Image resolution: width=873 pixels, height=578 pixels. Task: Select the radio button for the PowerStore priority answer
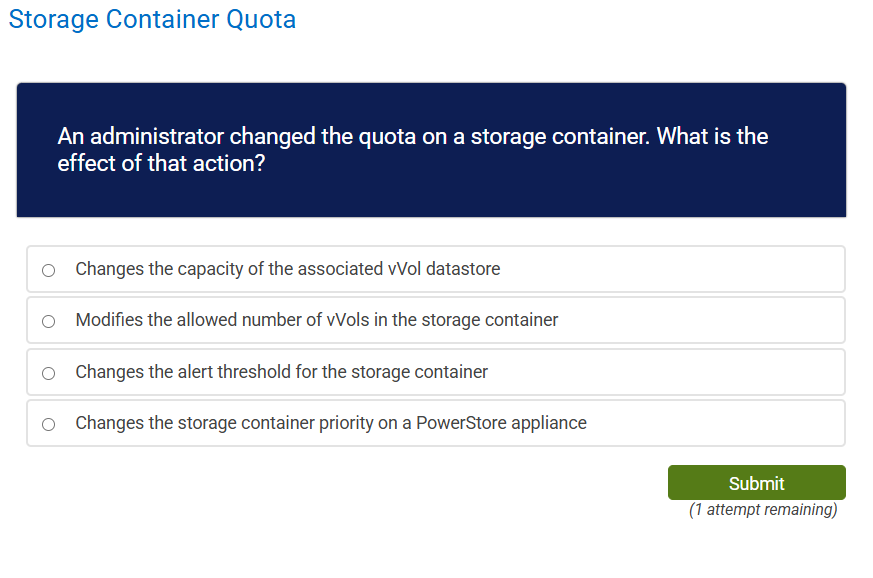[47, 423]
